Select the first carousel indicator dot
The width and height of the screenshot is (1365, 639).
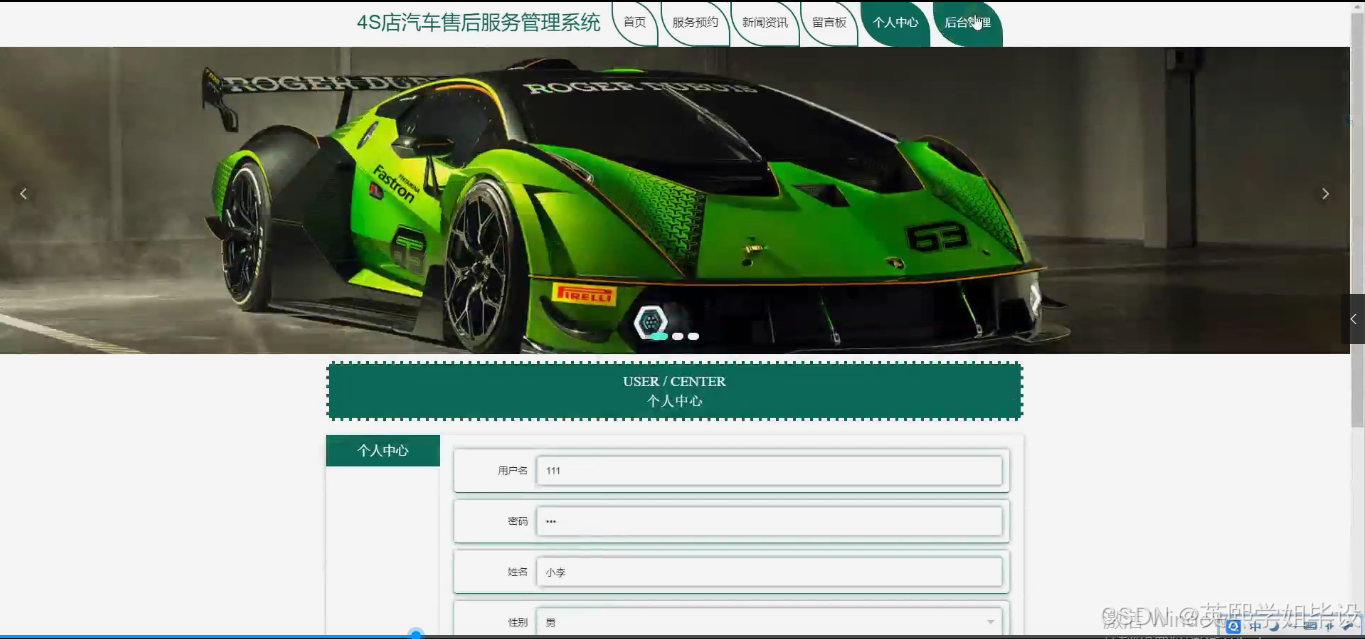pyautogui.click(x=660, y=336)
